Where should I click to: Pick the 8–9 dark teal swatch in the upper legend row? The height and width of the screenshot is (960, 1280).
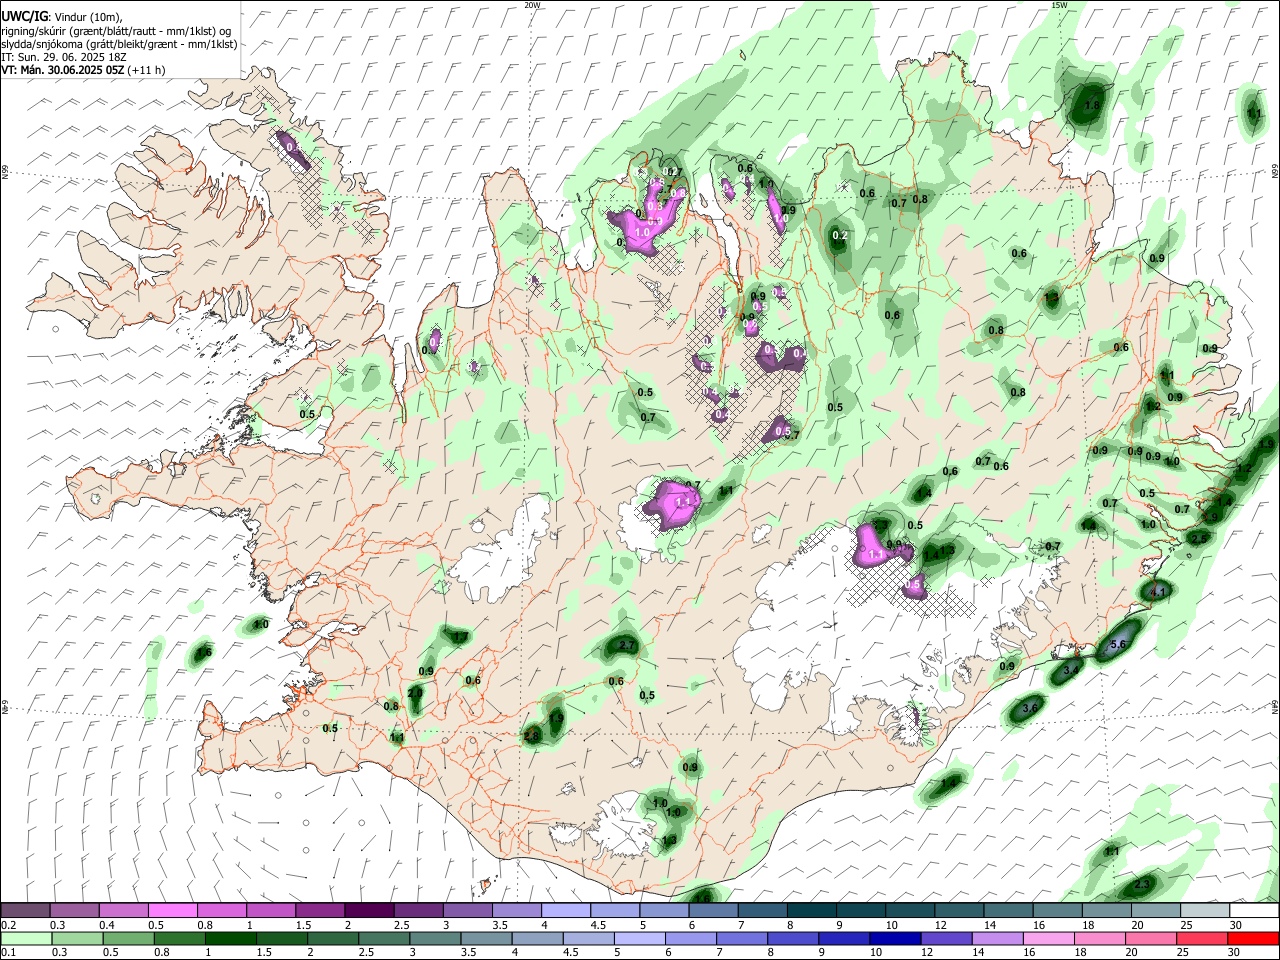click(812, 910)
